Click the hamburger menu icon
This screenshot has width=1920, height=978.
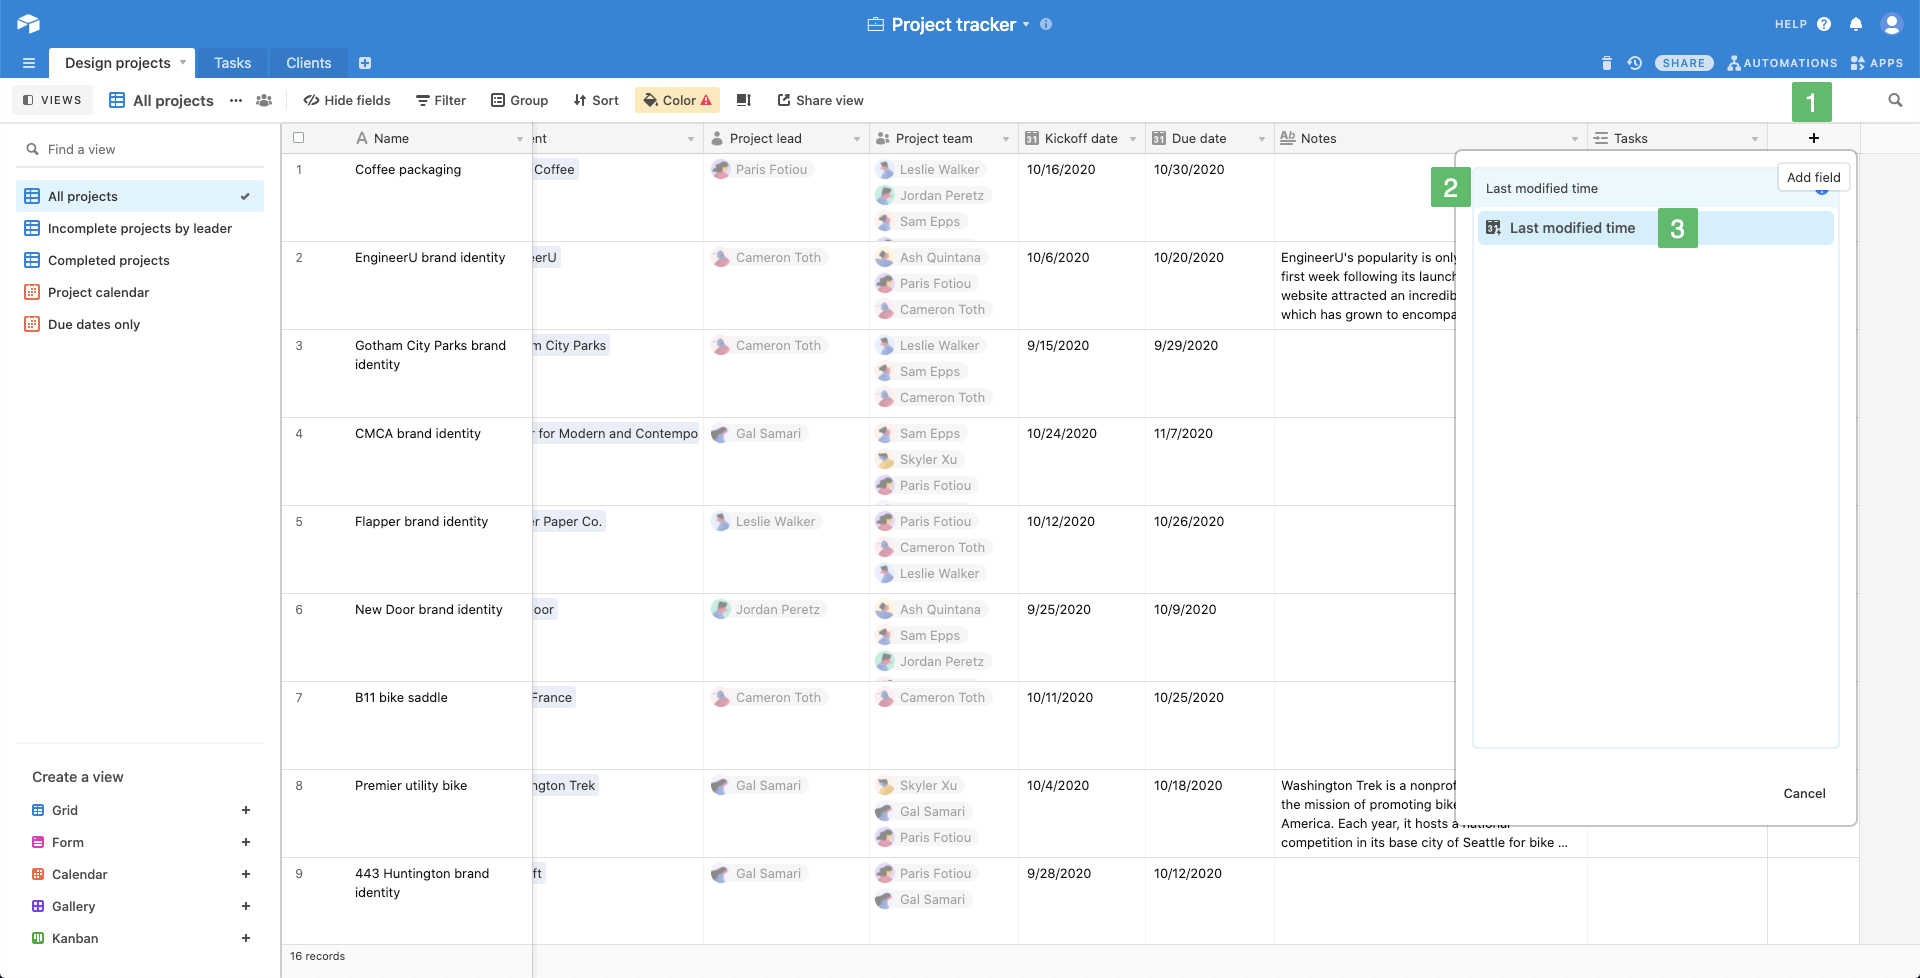[x=29, y=63]
